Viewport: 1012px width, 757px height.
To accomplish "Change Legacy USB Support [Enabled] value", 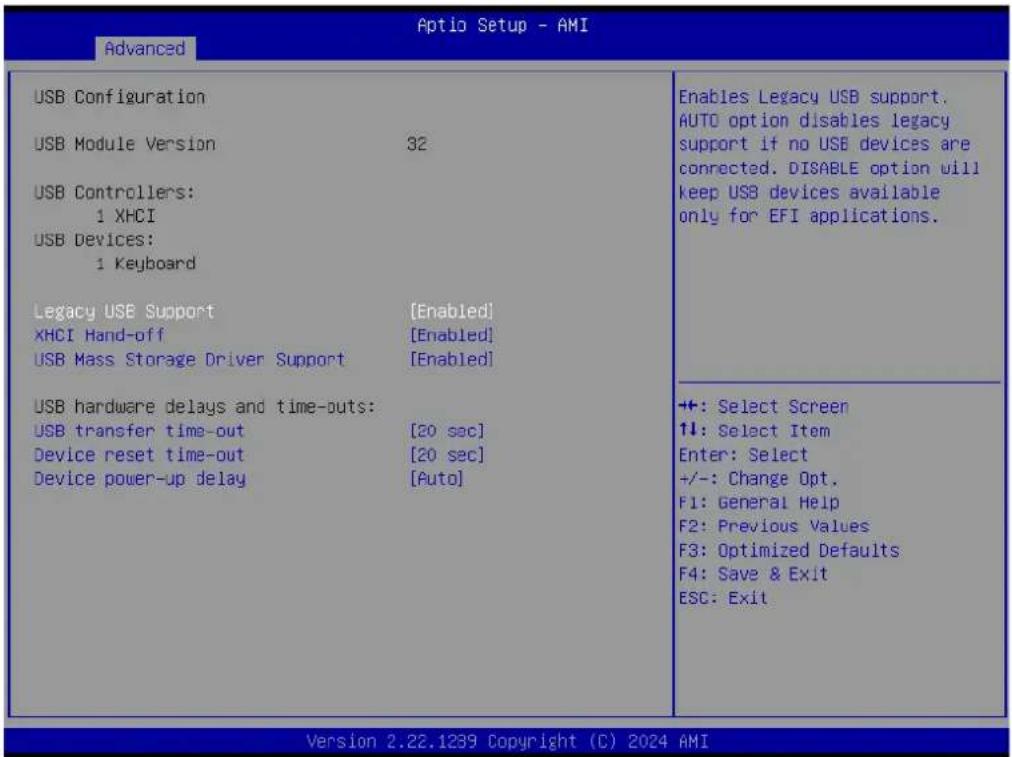I will coord(451,311).
